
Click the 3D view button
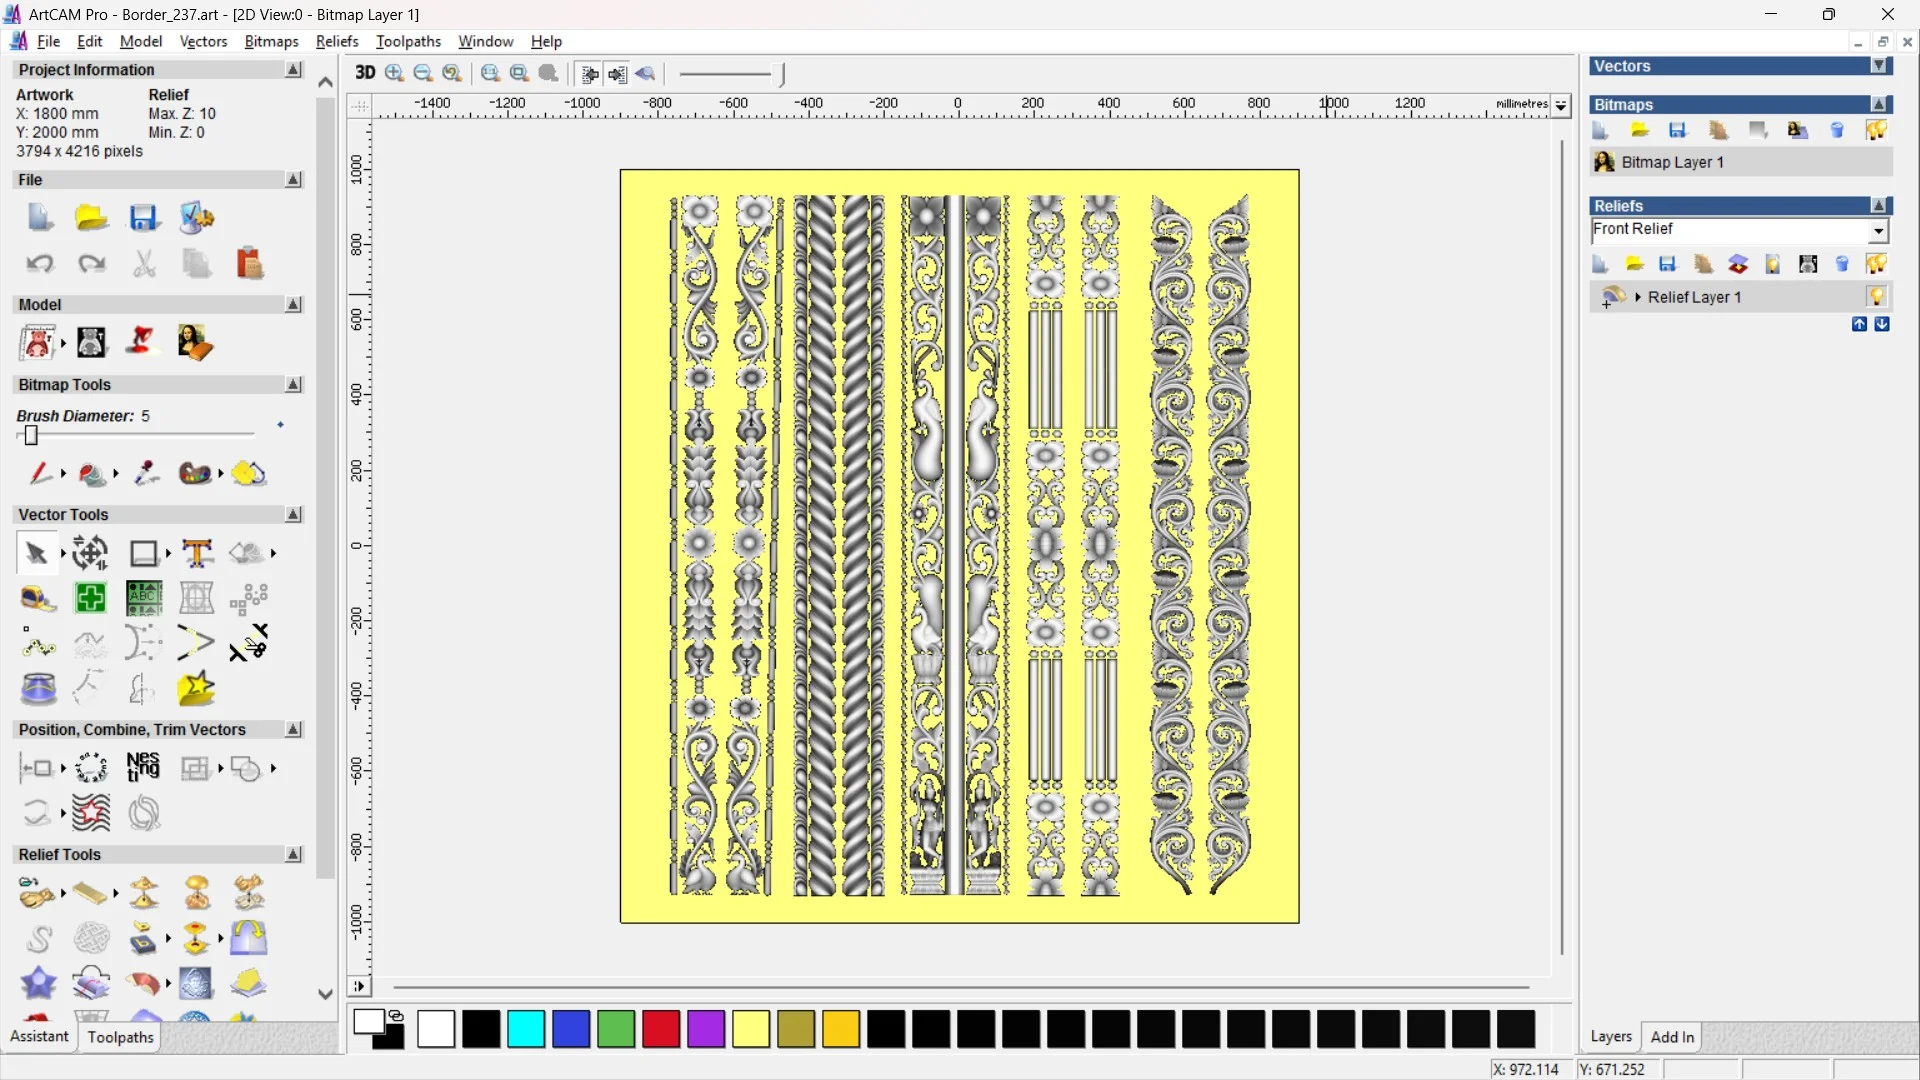click(365, 73)
